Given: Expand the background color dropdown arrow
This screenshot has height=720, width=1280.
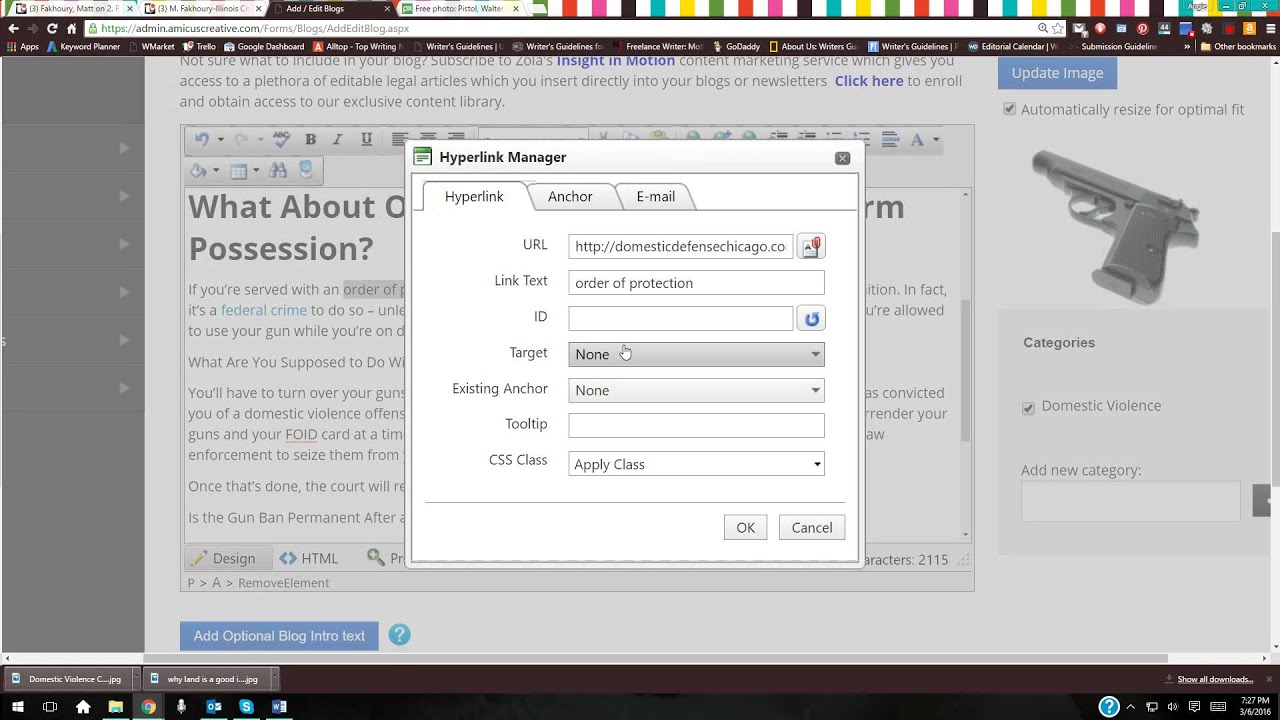Looking at the screenshot, I should point(216,171).
